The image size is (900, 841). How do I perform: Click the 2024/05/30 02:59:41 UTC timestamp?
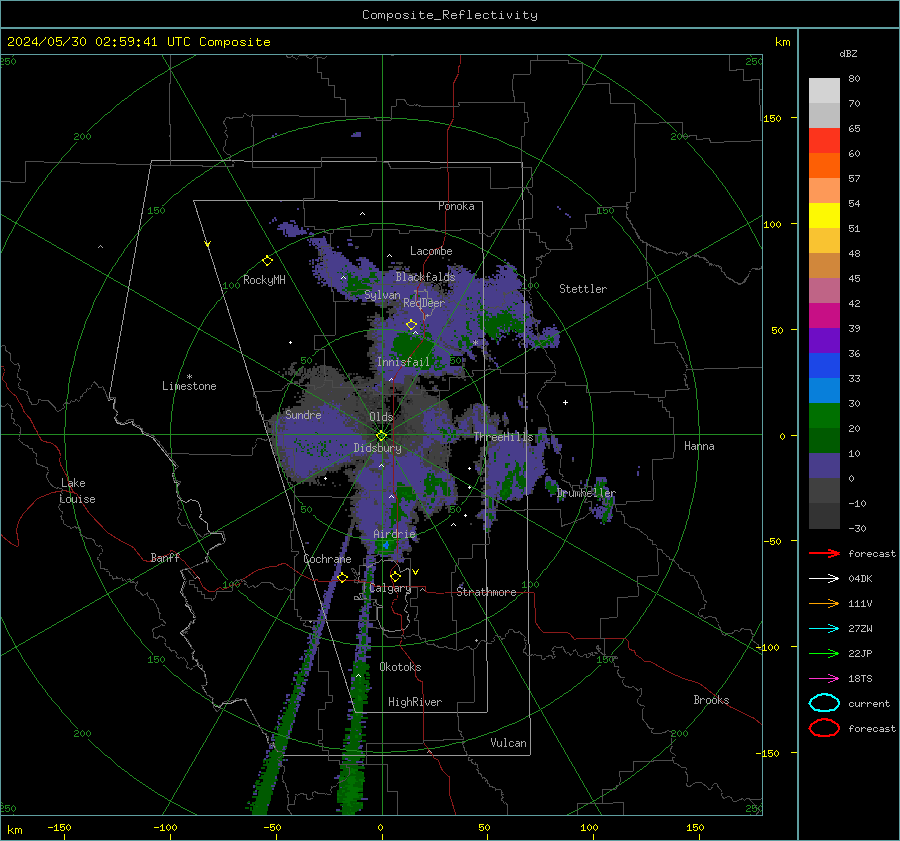click(x=138, y=42)
